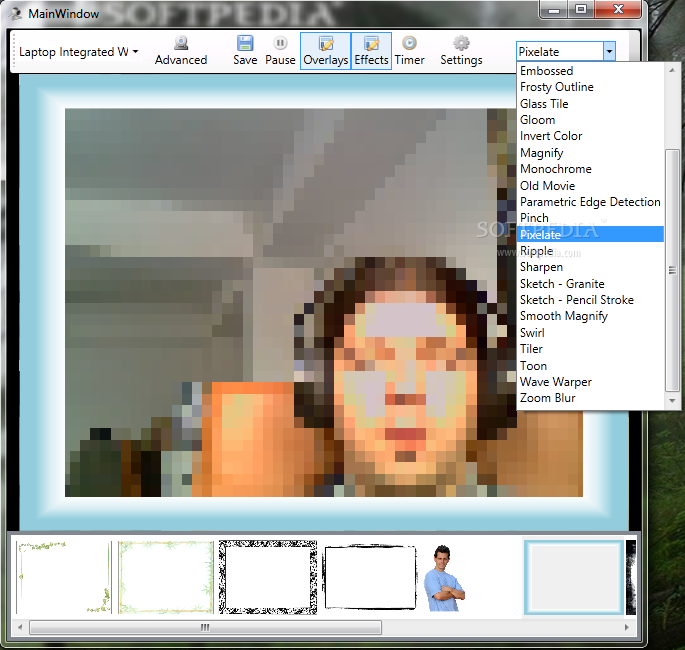The height and width of the screenshot is (650, 685).
Task: Click the effects list scroll-down arrow
Action: tap(672, 400)
